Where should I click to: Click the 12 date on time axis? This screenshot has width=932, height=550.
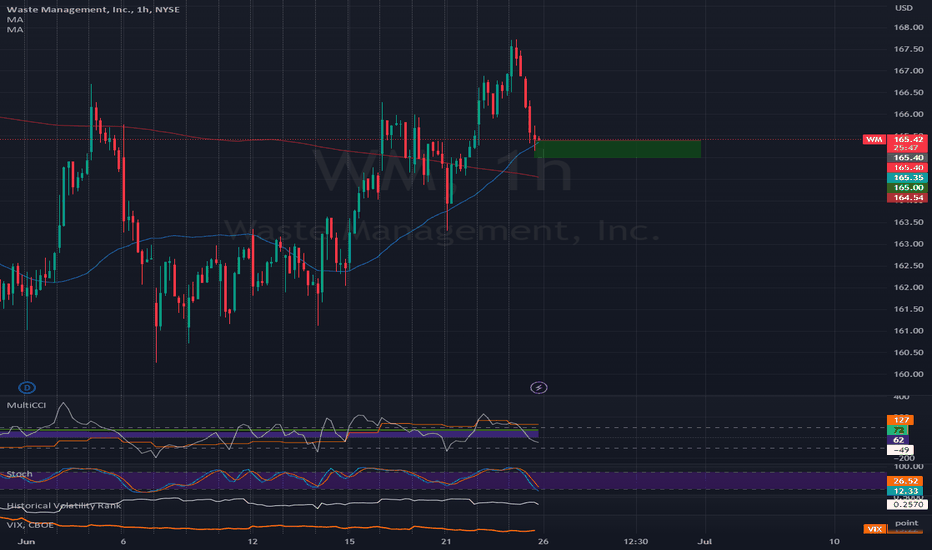click(253, 542)
